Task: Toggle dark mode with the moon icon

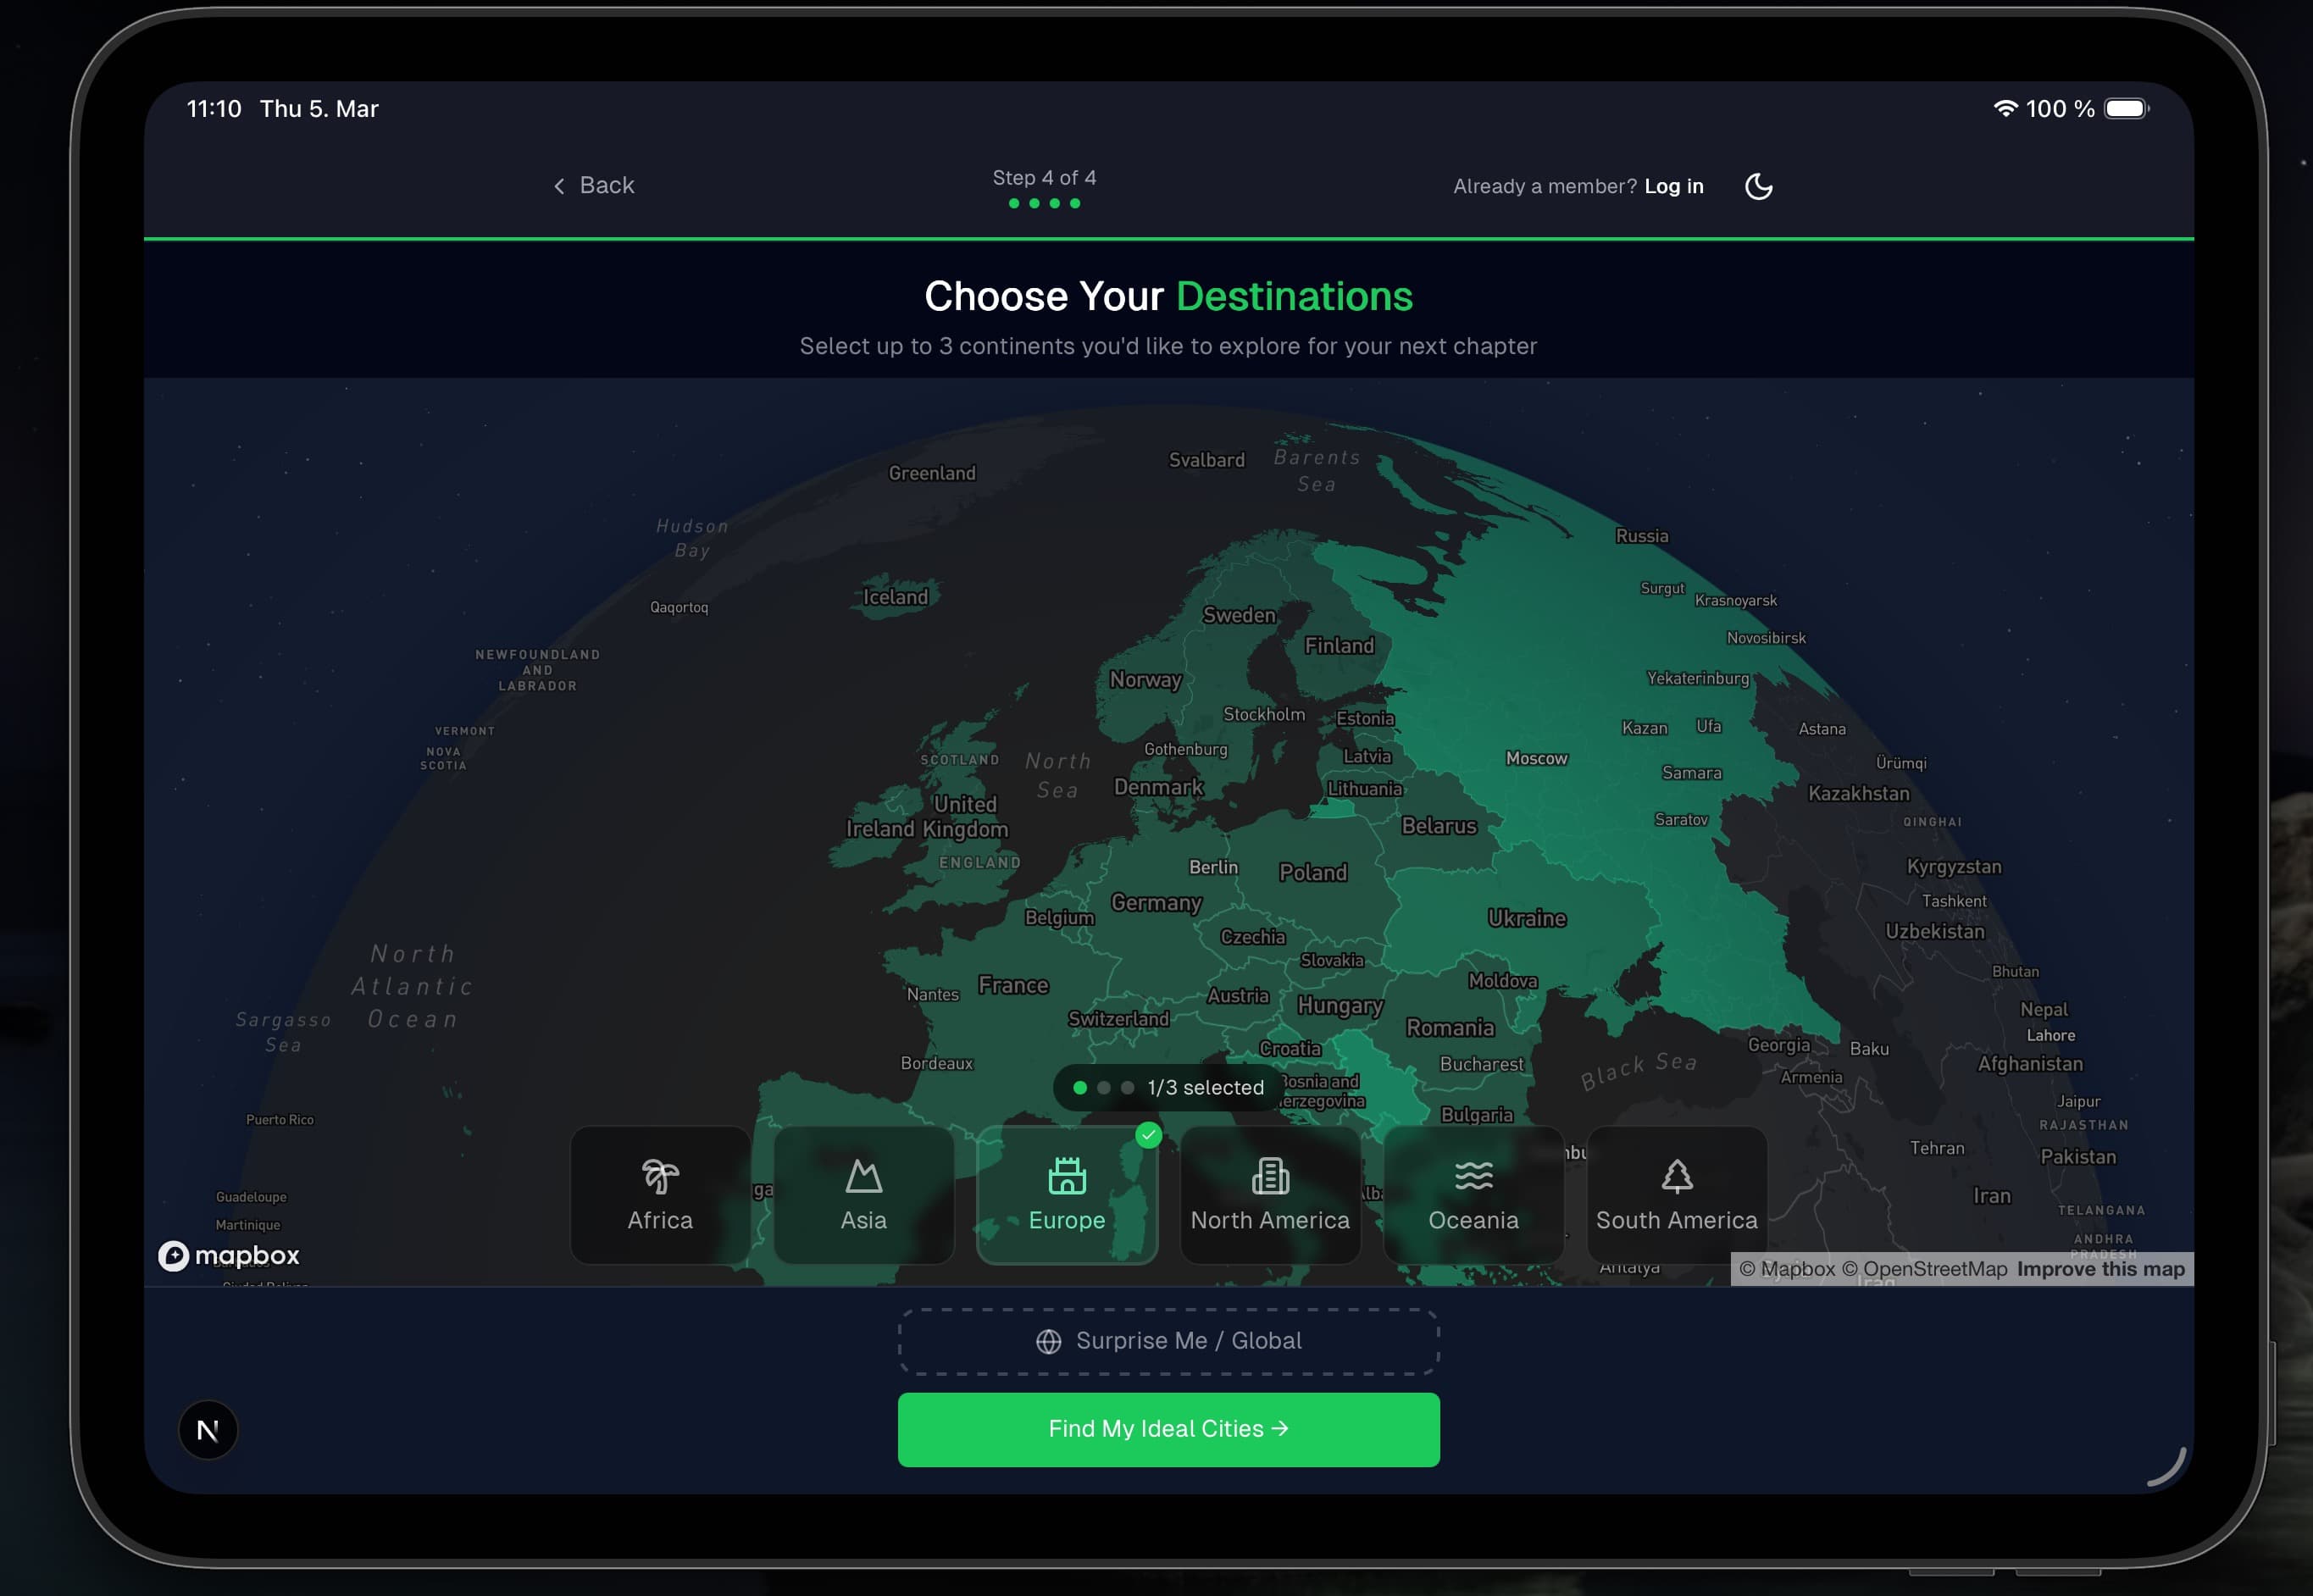Action: coord(1759,186)
